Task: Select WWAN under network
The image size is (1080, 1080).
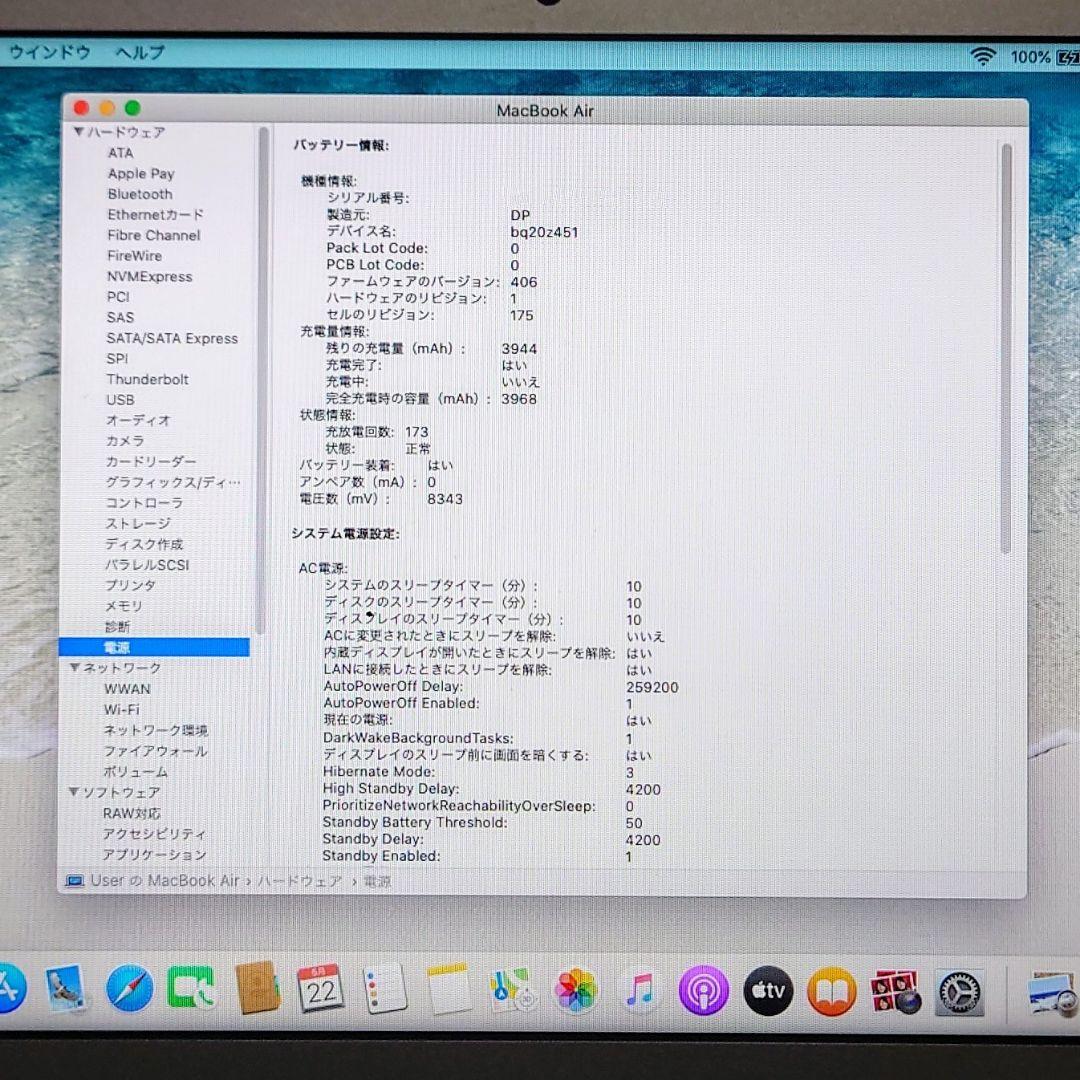Action: pos(127,689)
